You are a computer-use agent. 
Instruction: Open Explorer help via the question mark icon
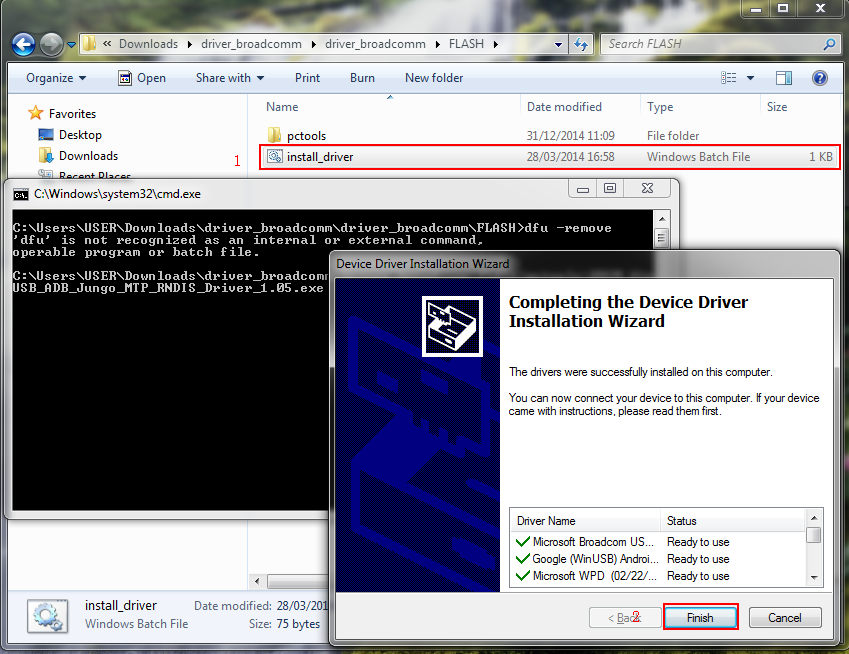click(x=822, y=78)
